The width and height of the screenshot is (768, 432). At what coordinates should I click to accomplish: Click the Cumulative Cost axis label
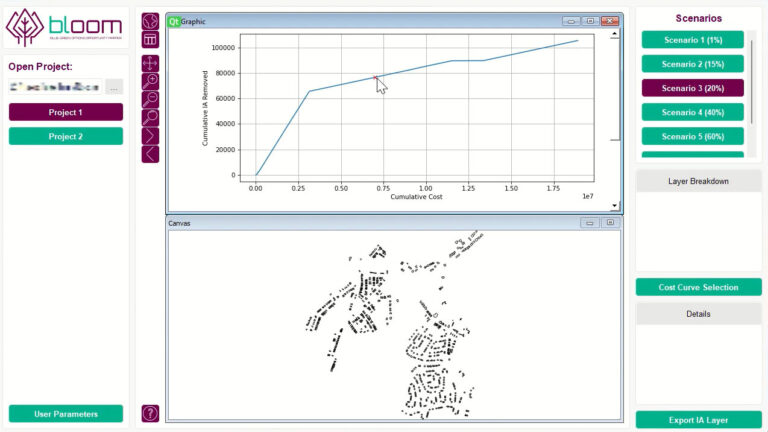point(416,196)
